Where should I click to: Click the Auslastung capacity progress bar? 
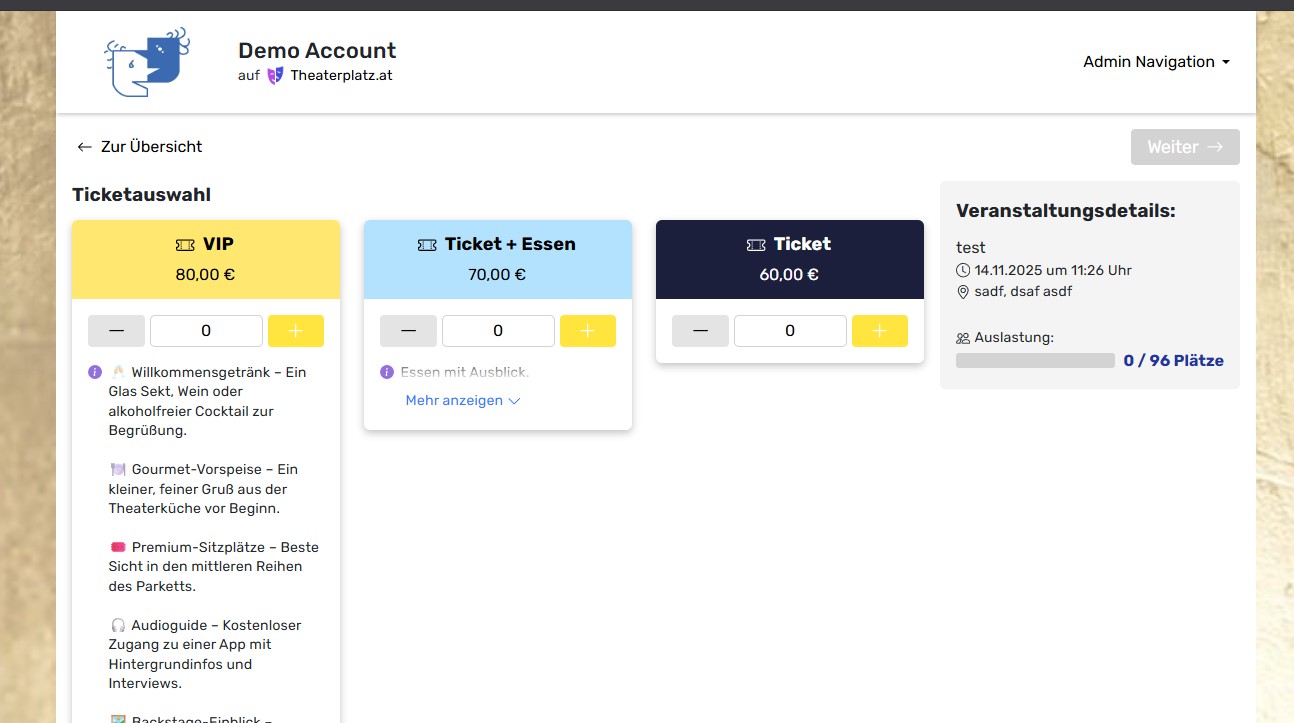[x=1035, y=361]
